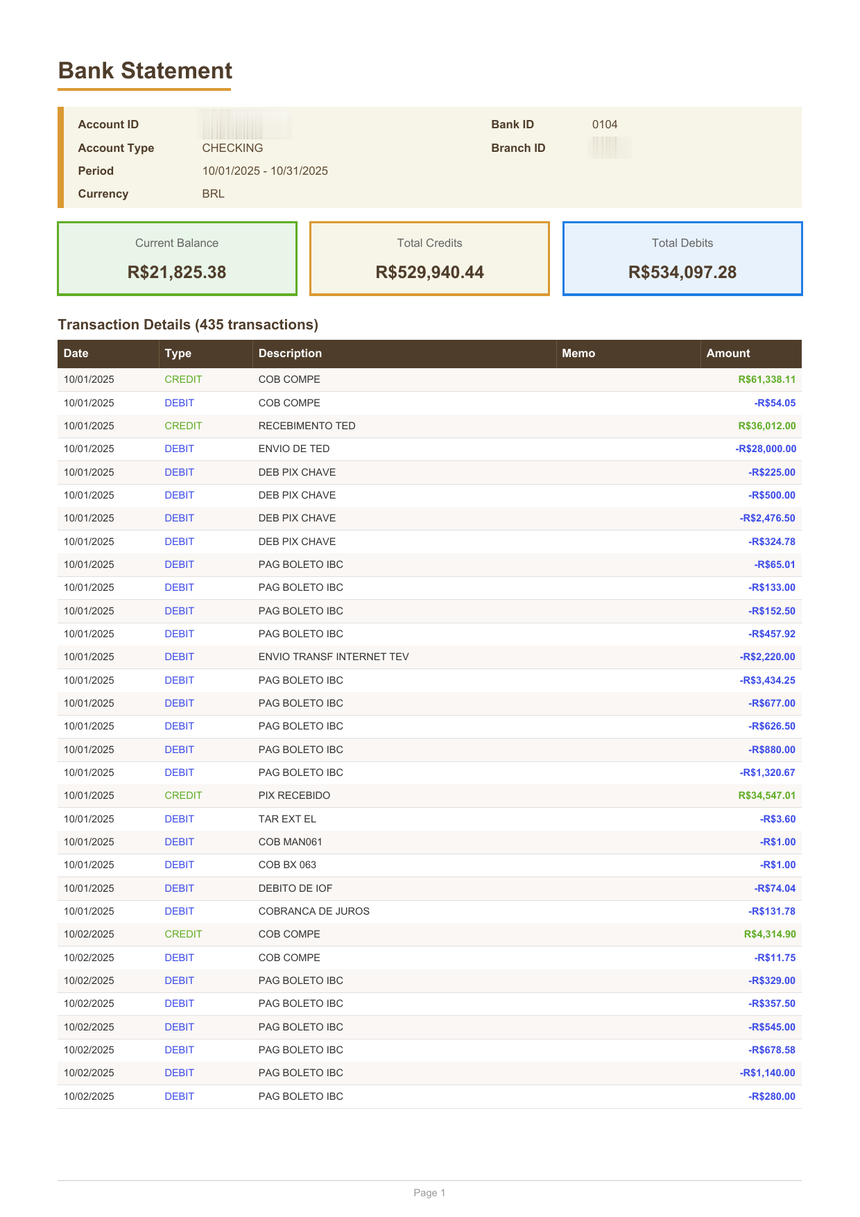Click the Bank Statement heading
Viewport: 860px width, 1217px height.
145,71
